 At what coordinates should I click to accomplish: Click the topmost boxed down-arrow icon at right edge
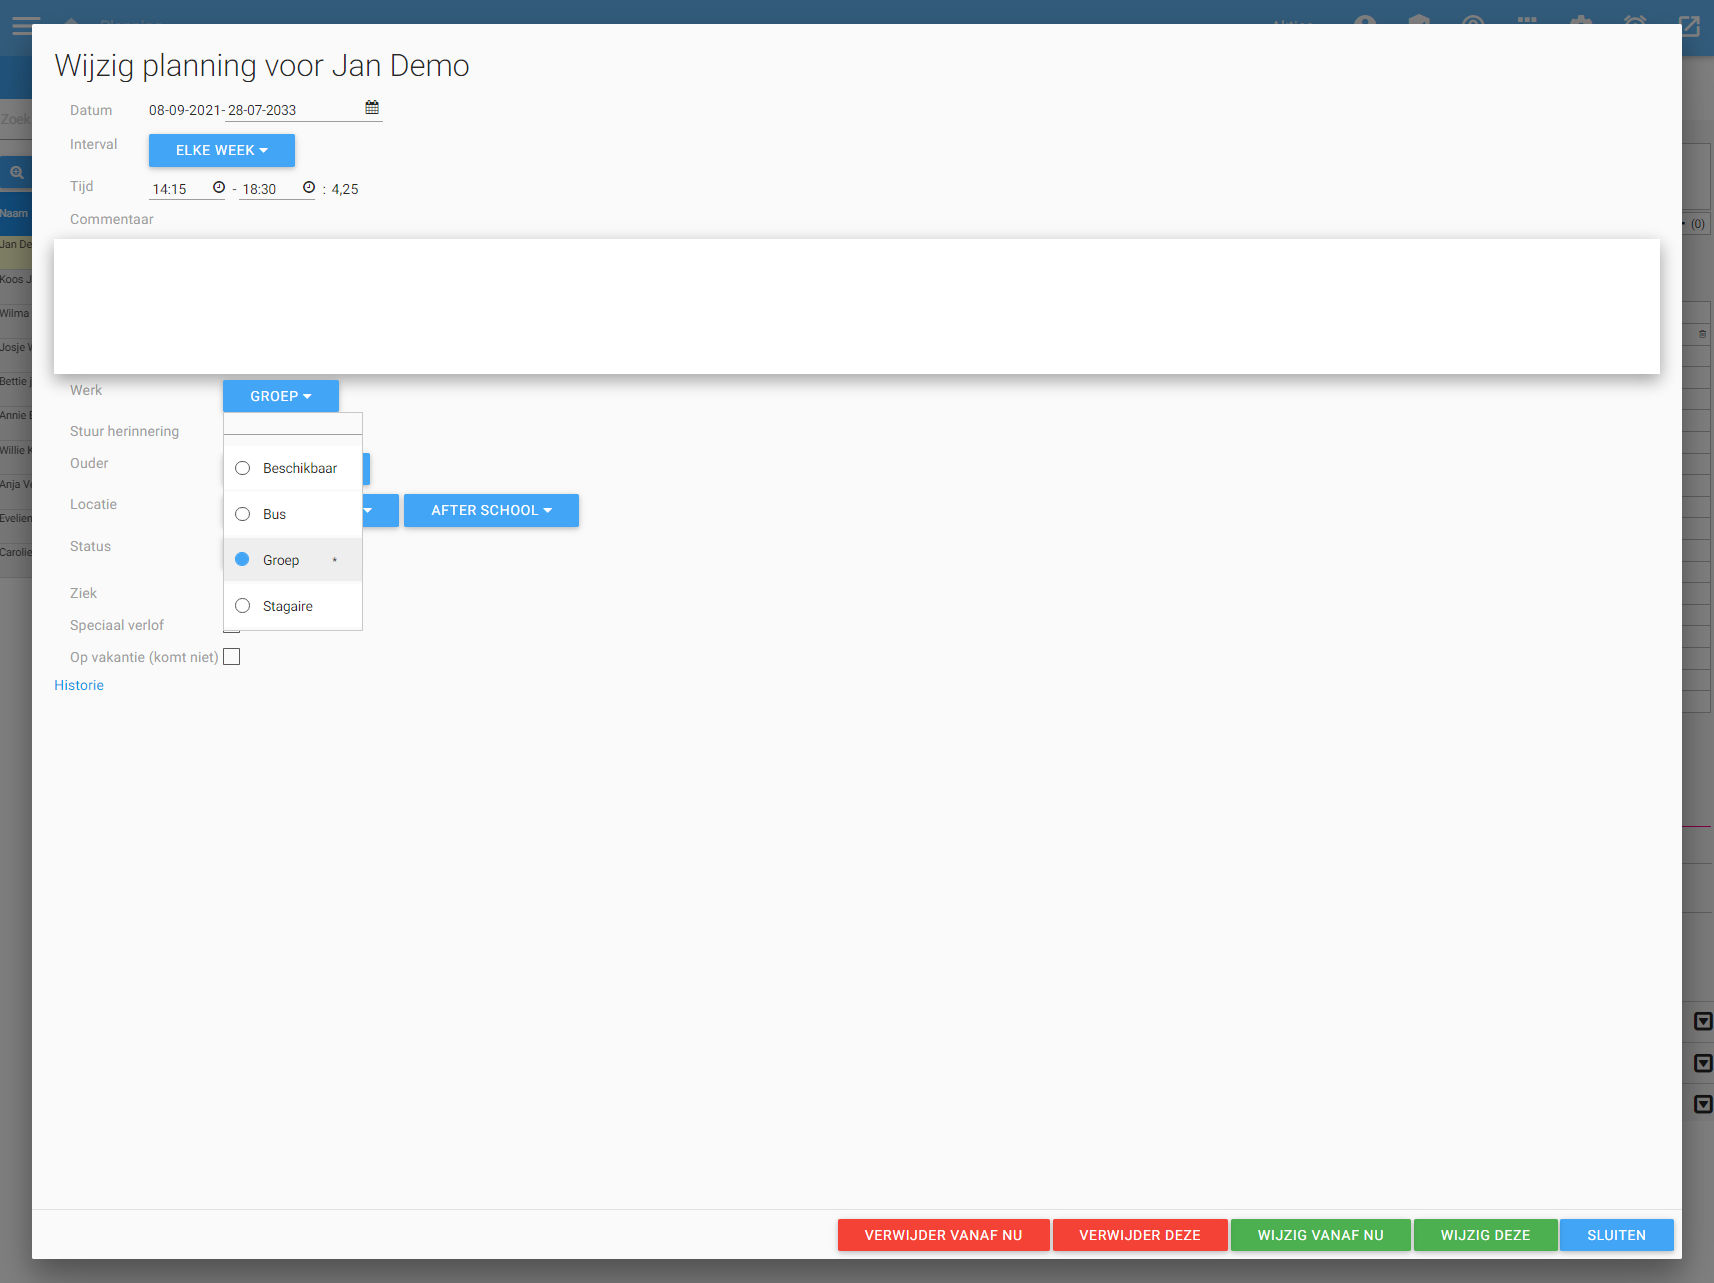pyautogui.click(x=1702, y=1022)
